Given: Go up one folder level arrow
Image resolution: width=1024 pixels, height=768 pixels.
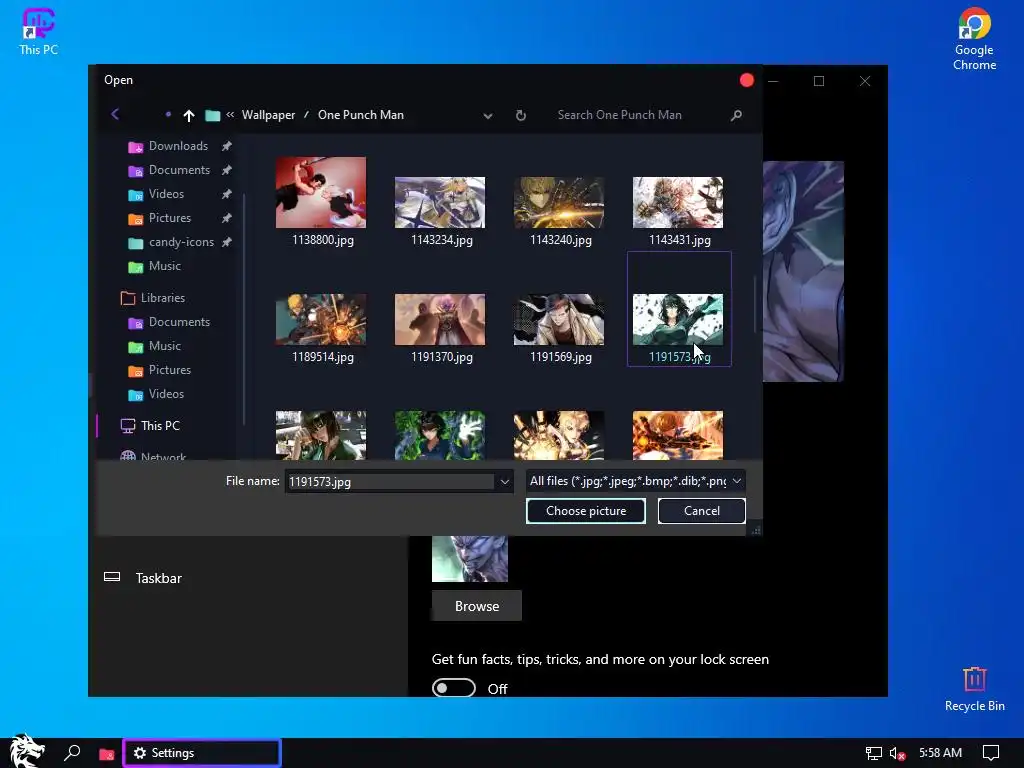Looking at the screenshot, I should tap(189, 116).
